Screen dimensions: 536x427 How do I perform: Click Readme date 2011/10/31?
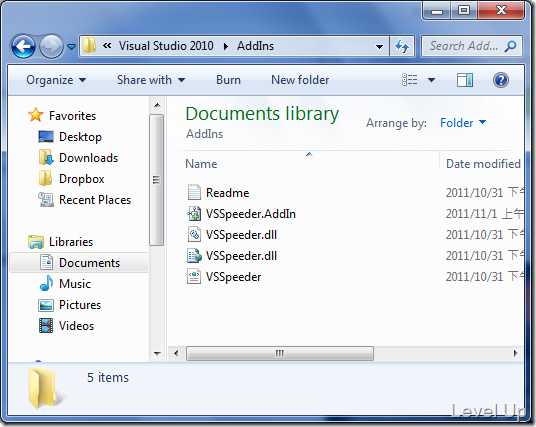click(474, 193)
